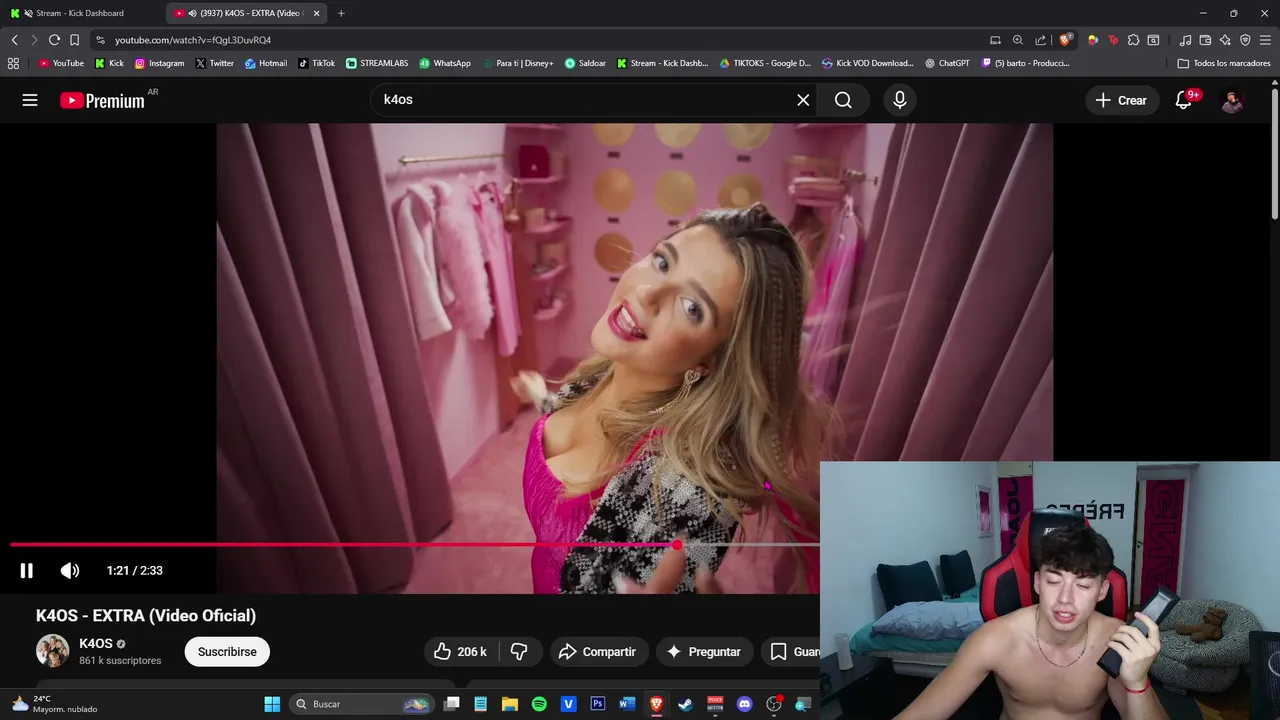
Task: Open the WhatsApp bookmark
Action: point(445,63)
